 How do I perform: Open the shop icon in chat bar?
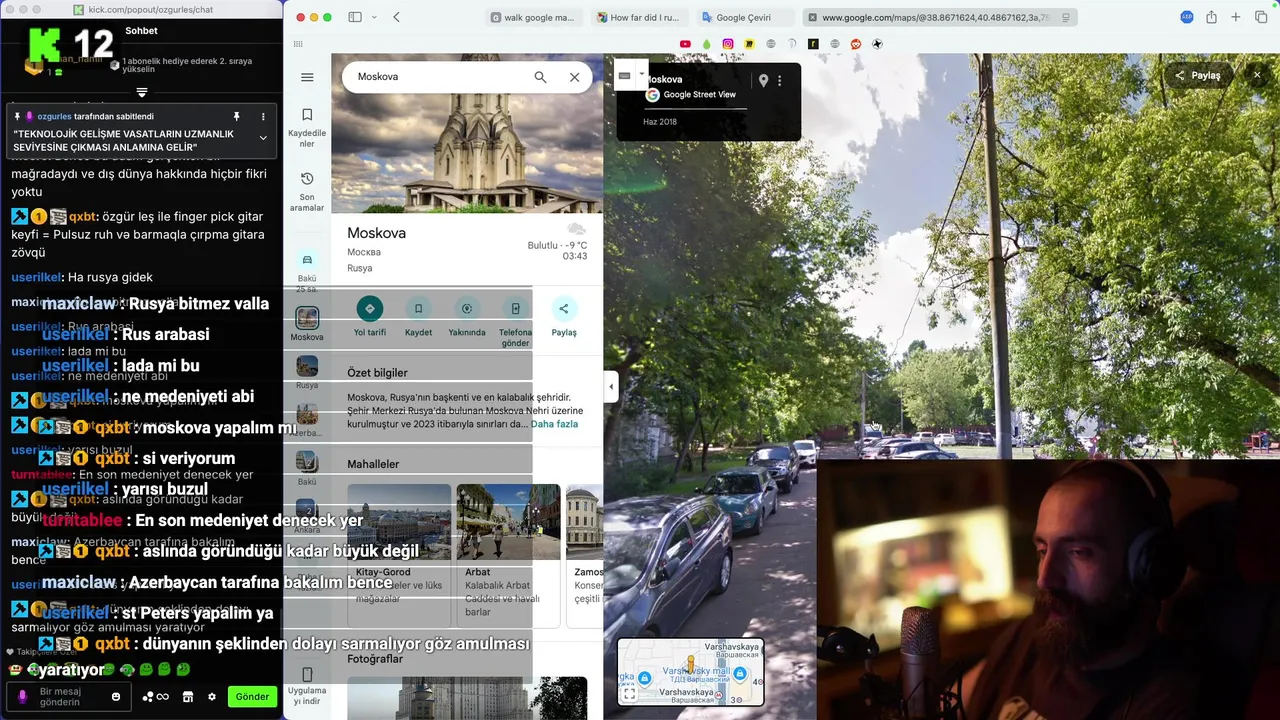(188, 697)
